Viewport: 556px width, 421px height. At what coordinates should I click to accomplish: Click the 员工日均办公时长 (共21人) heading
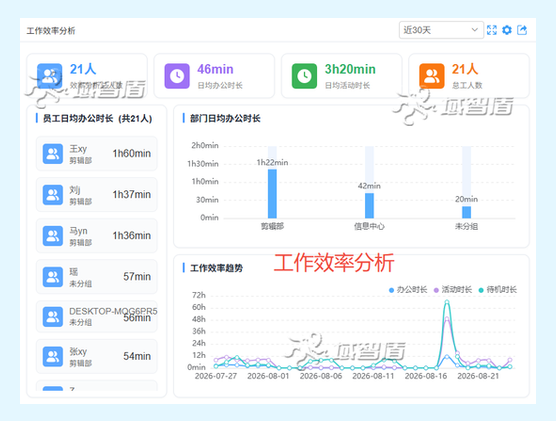pyautogui.click(x=97, y=118)
